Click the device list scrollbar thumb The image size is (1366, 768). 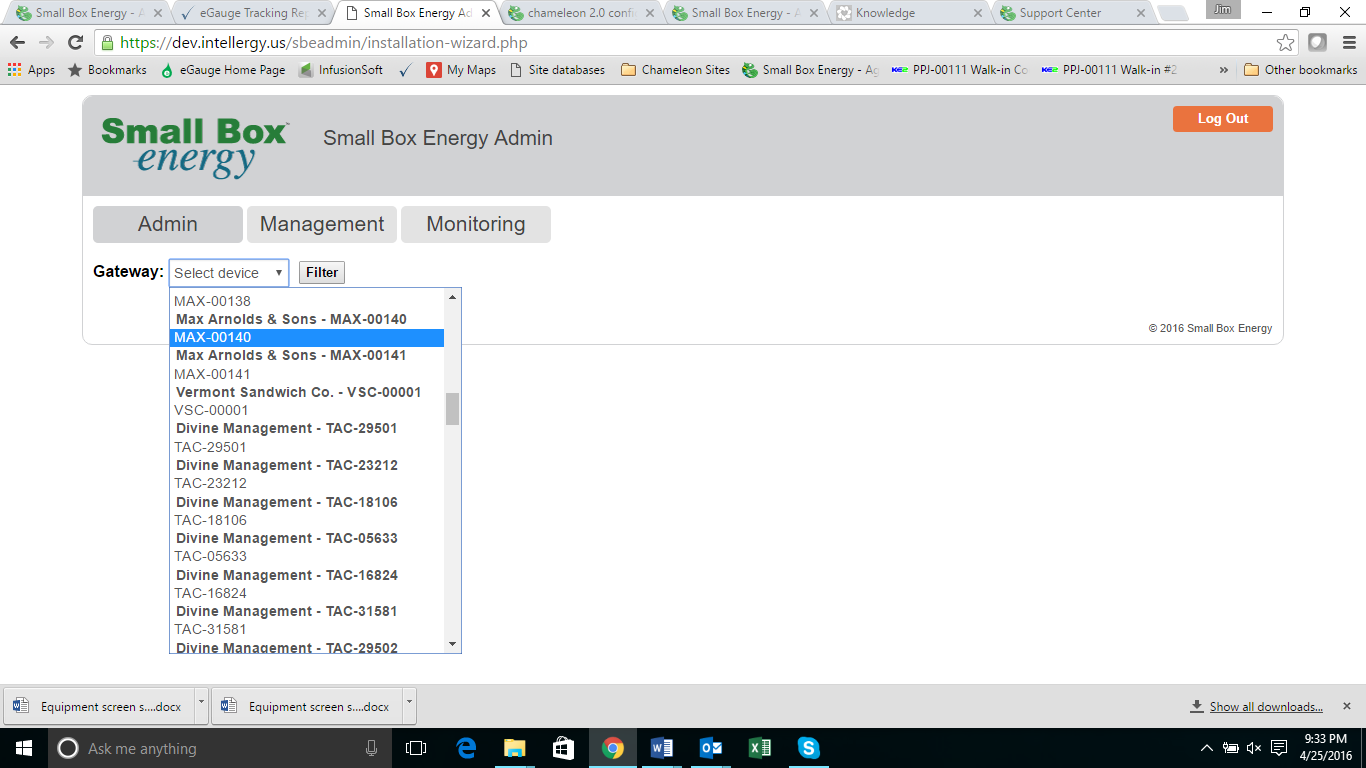(453, 409)
